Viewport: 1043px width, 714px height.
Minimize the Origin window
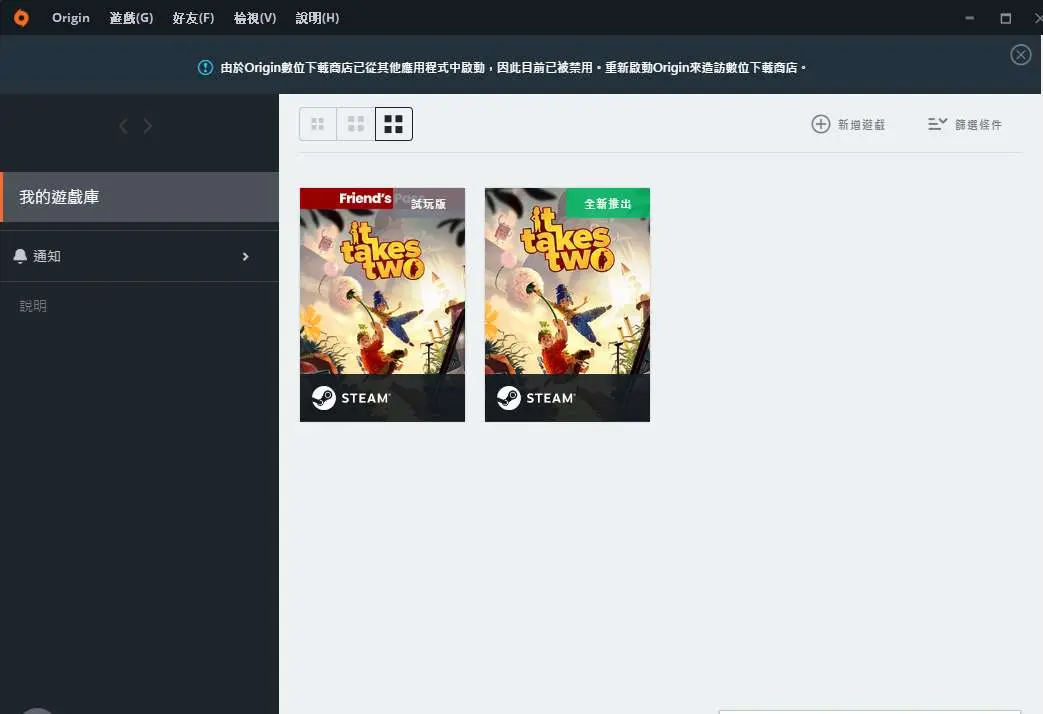coord(970,18)
